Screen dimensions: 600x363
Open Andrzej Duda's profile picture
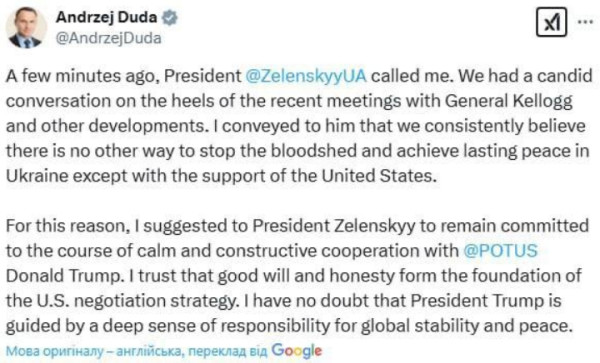pyautogui.click(x=26, y=27)
